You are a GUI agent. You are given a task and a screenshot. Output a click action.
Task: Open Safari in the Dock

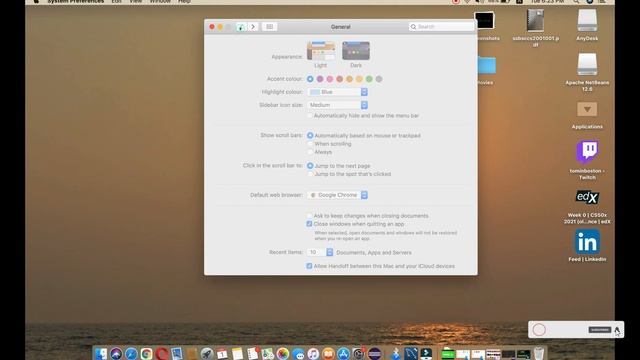tap(131, 353)
